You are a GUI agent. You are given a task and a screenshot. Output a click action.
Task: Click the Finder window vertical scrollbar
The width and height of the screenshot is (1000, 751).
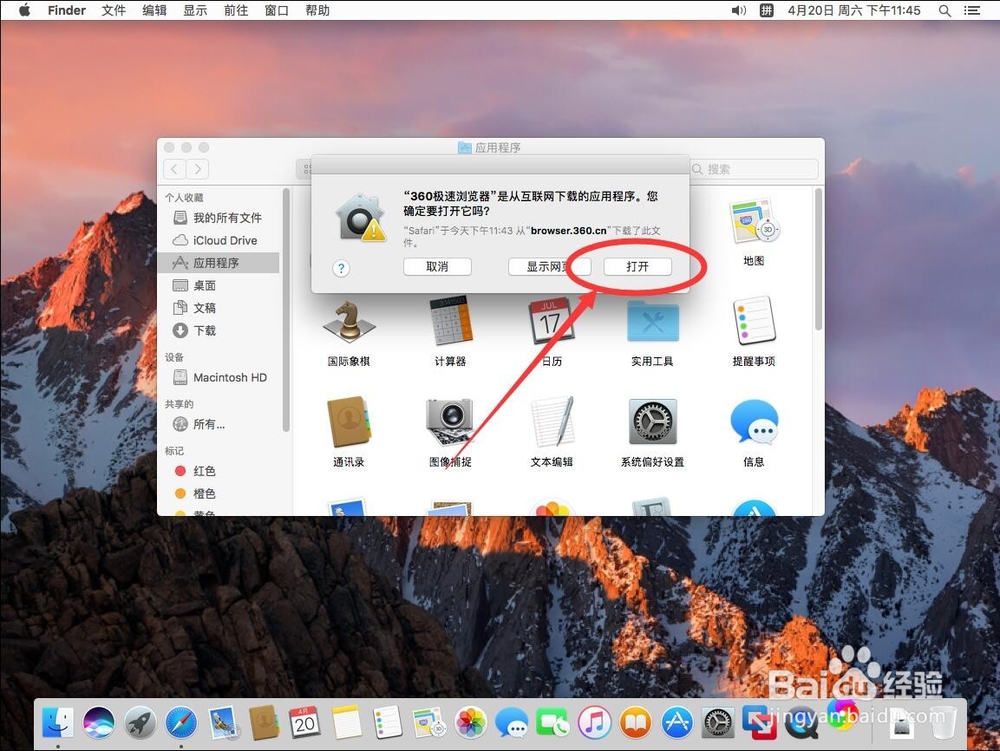tap(818, 259)
